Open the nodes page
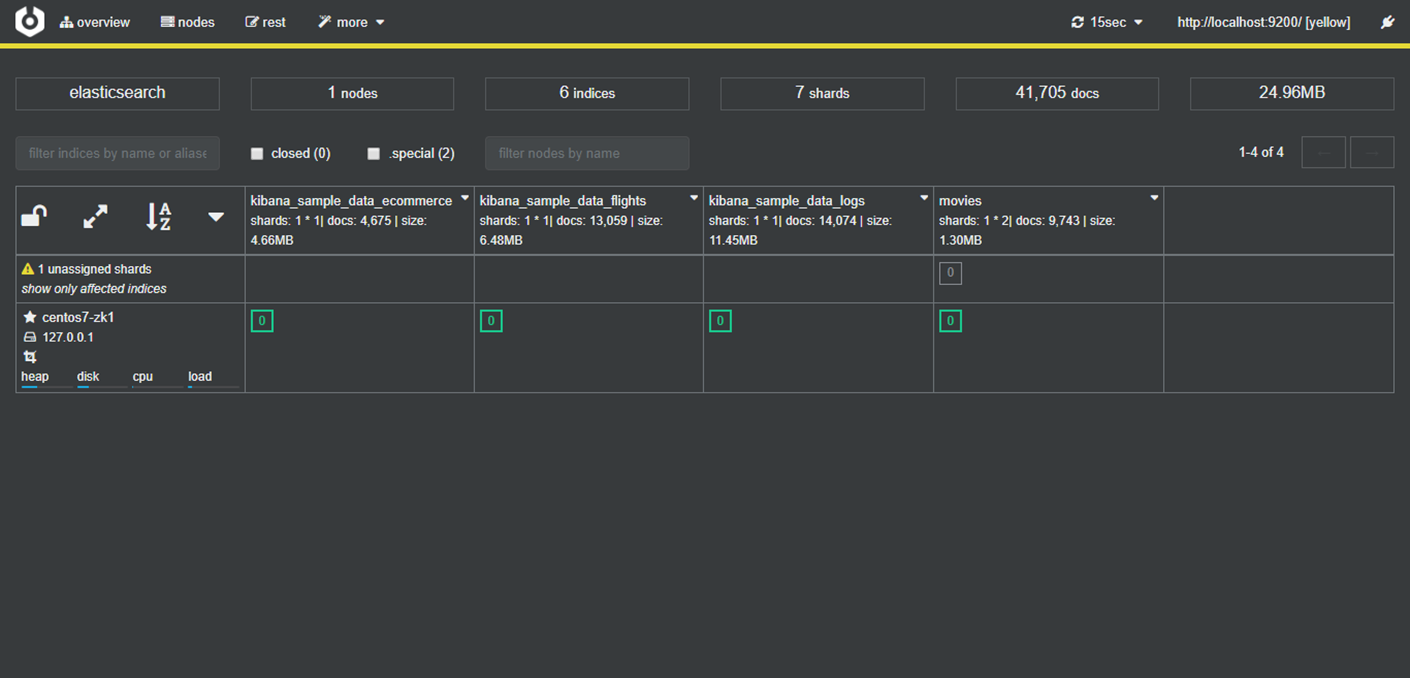Image resolution: width=1410 pixels, height=678 pixels. [x=188, y=22]
